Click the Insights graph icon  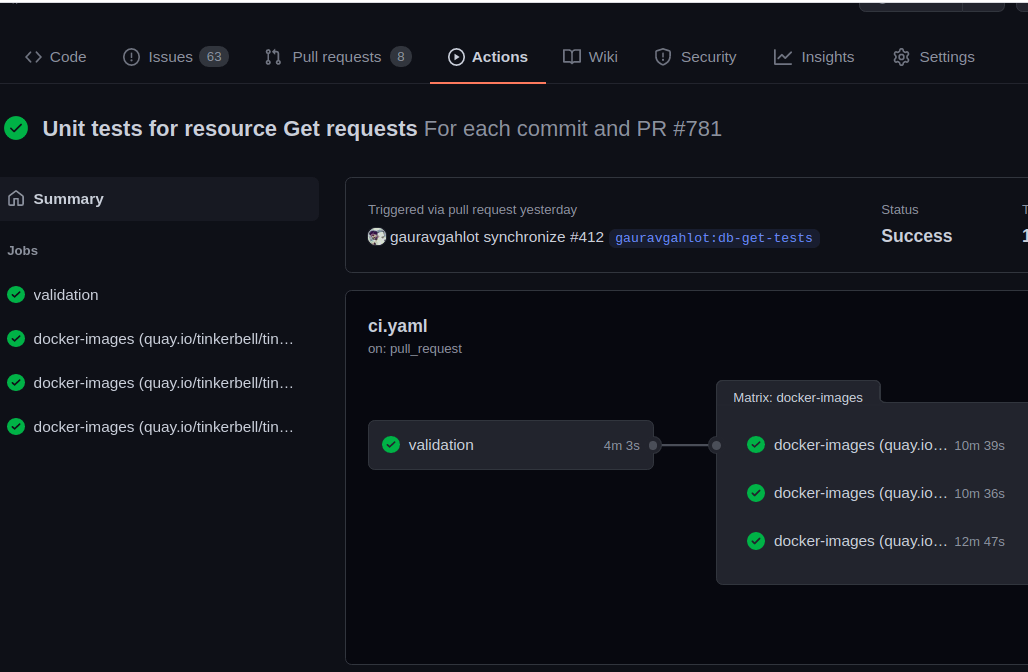783,57
